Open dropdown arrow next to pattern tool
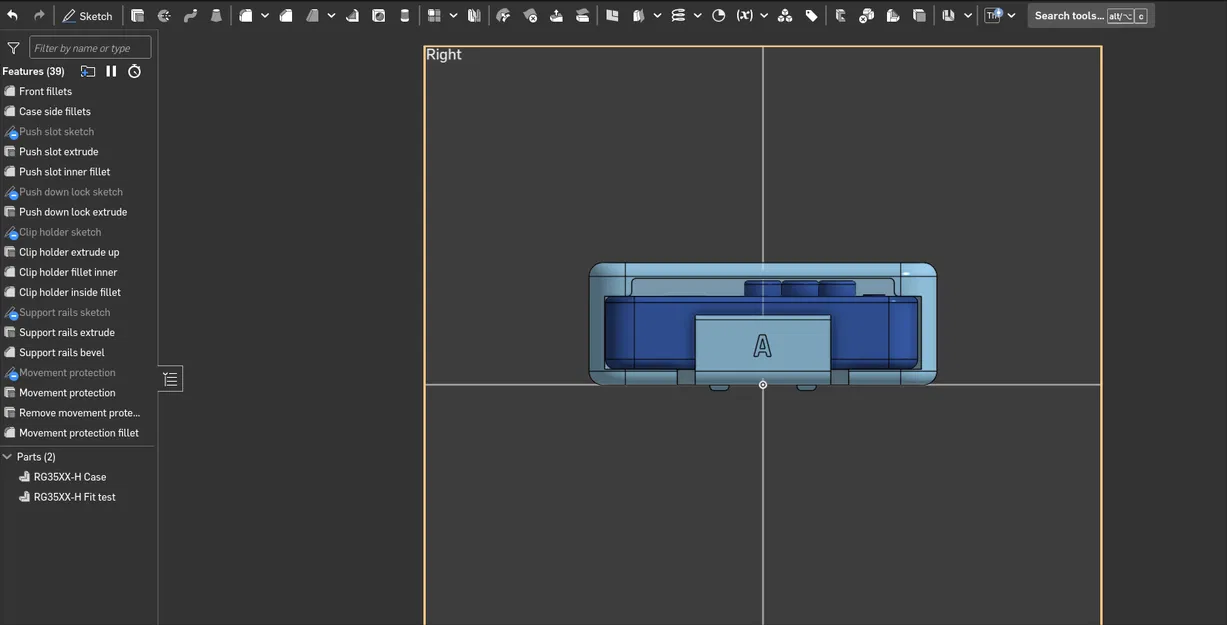The image size is (1227, 625). pyautogui.click(x=453, y=16)
